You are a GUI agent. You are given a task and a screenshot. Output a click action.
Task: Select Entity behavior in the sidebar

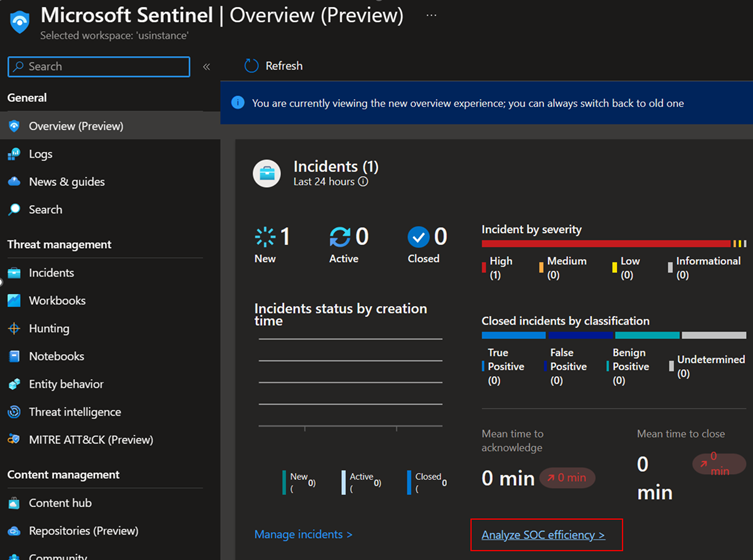(66, 384)
